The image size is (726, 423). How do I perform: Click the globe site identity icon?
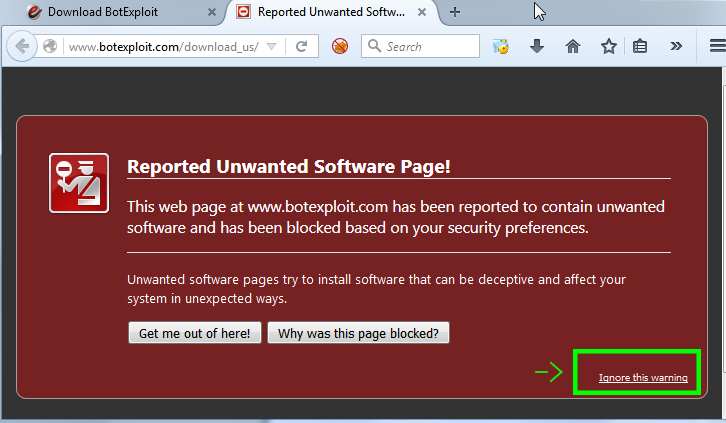pos(50,46)
